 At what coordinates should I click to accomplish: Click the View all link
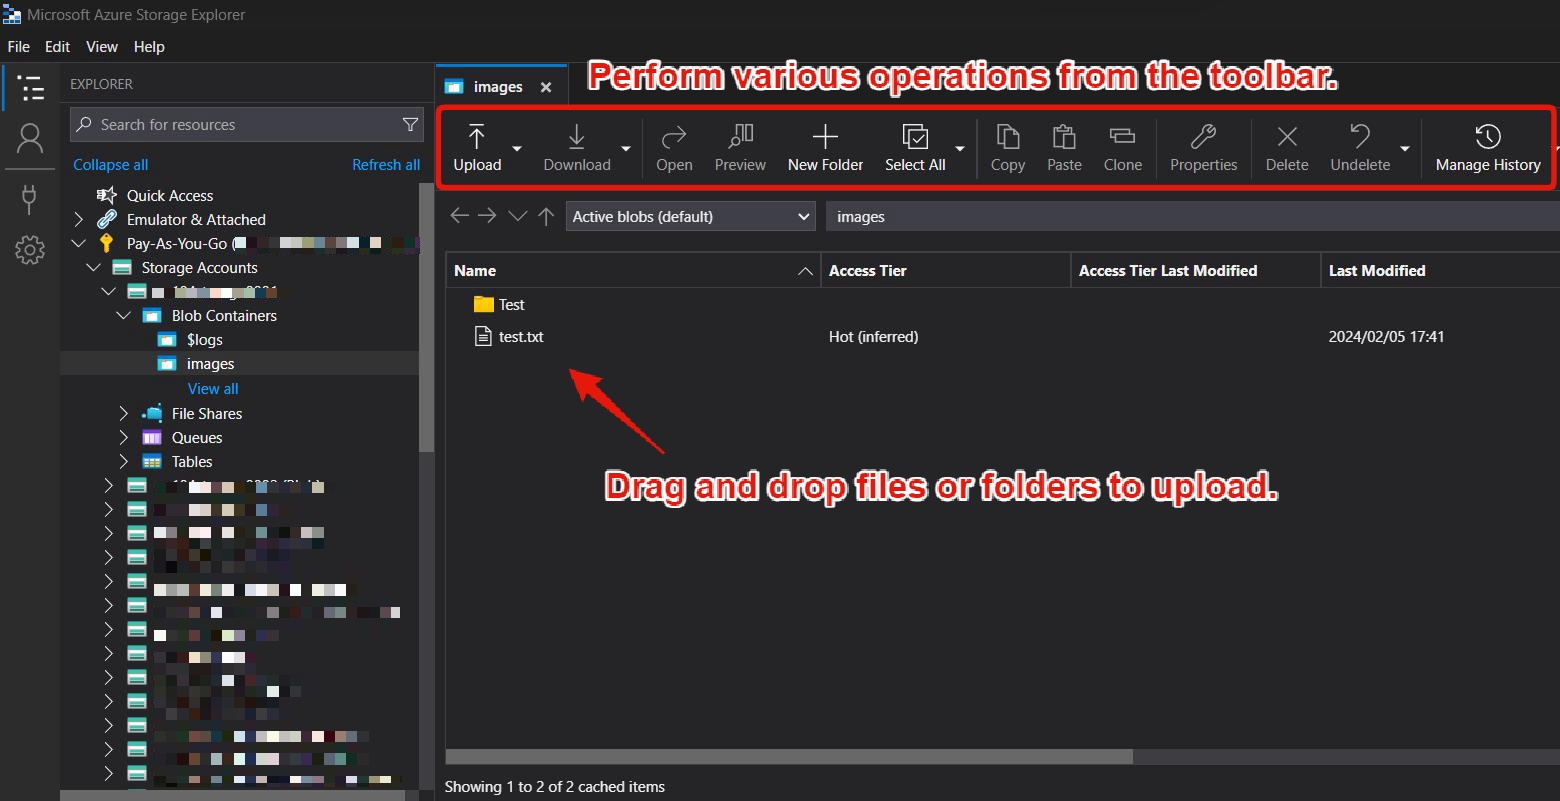pyautogui.click(x=213, y=389)
